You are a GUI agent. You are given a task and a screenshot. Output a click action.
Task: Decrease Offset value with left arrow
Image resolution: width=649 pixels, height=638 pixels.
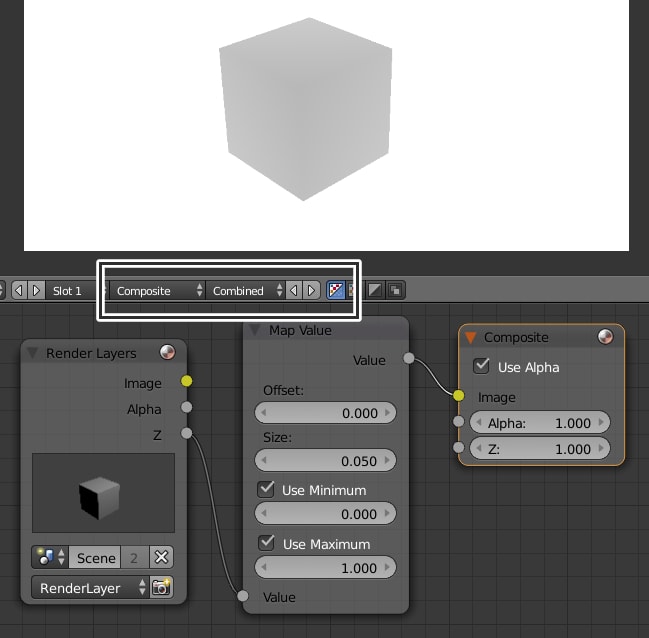click(264, 413)
